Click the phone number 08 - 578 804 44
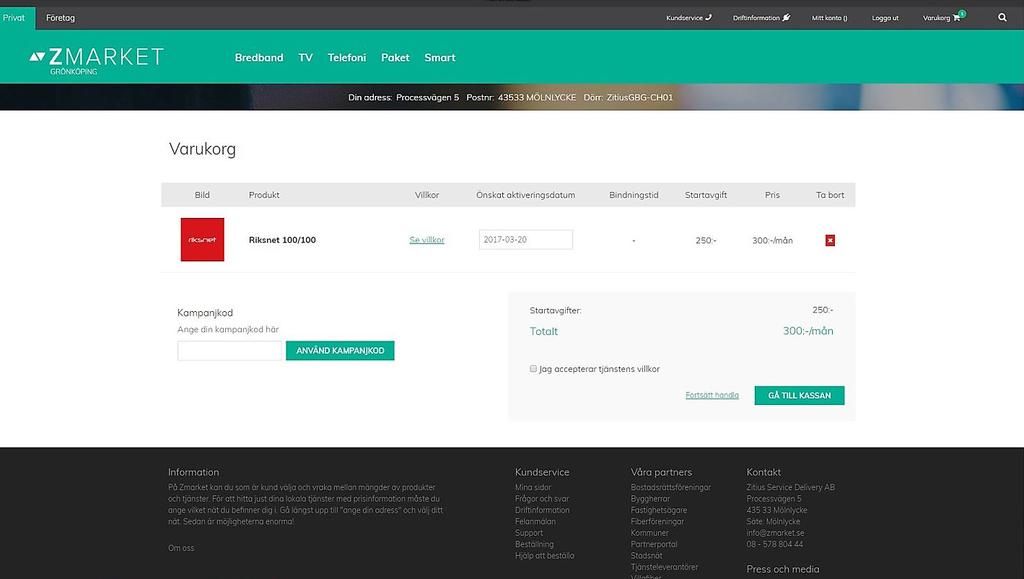1024x579 pixels. pos(775,544)
